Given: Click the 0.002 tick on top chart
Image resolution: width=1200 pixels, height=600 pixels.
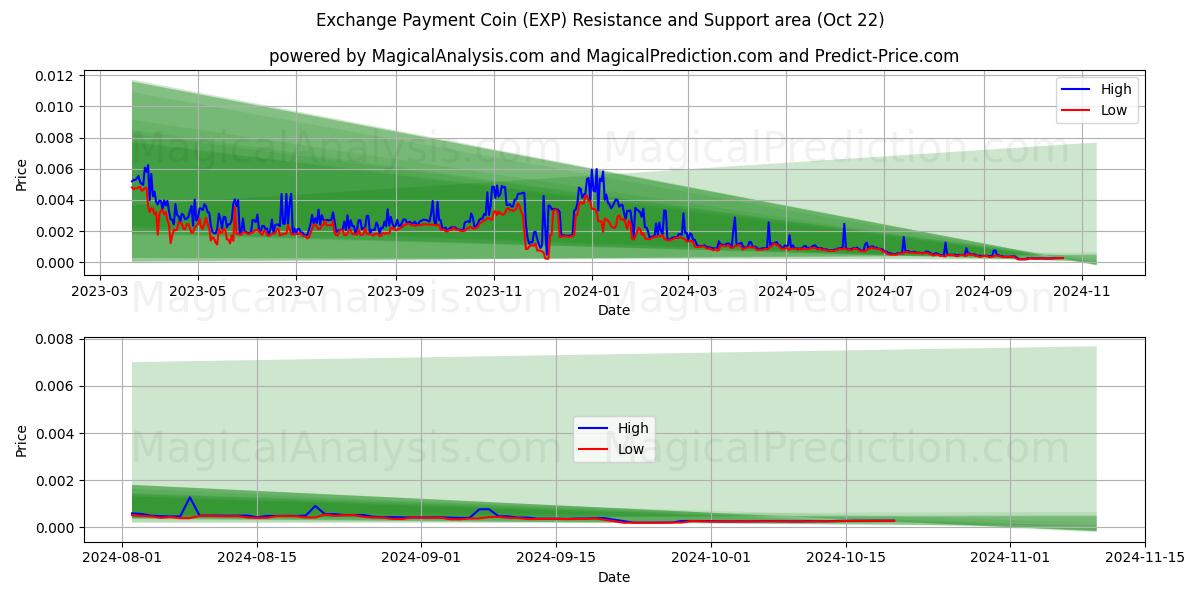Looking at the screenshot, I should (x=55, y=231).
